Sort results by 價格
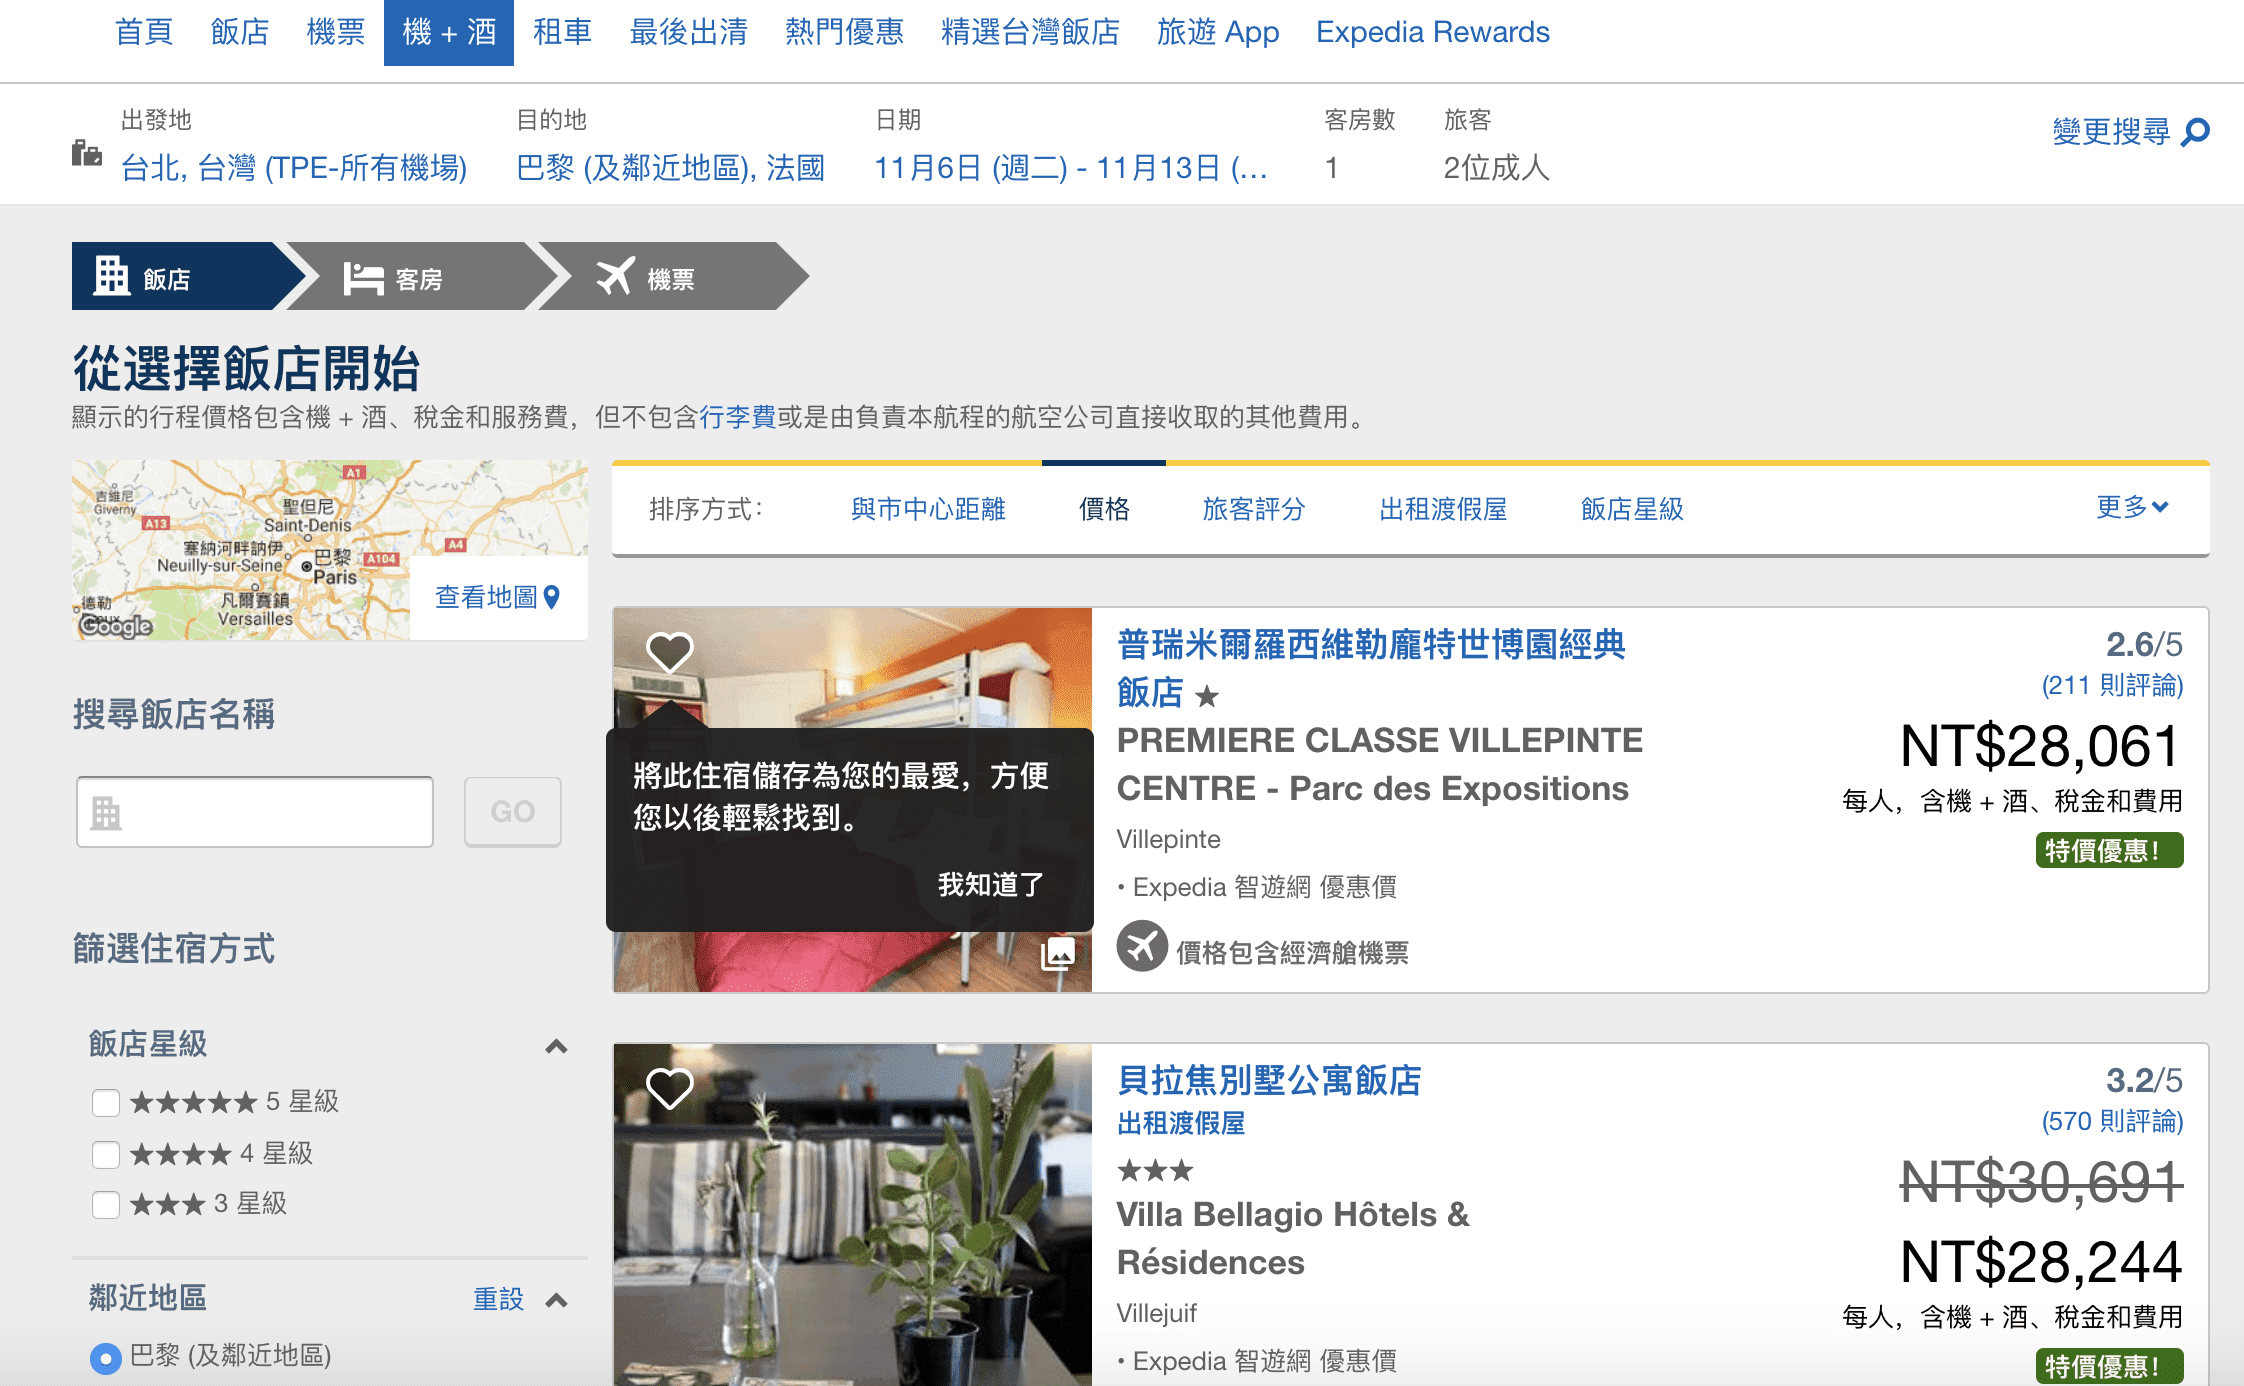This screenshot has width=2244, height=1386. tap(1104, 509)
